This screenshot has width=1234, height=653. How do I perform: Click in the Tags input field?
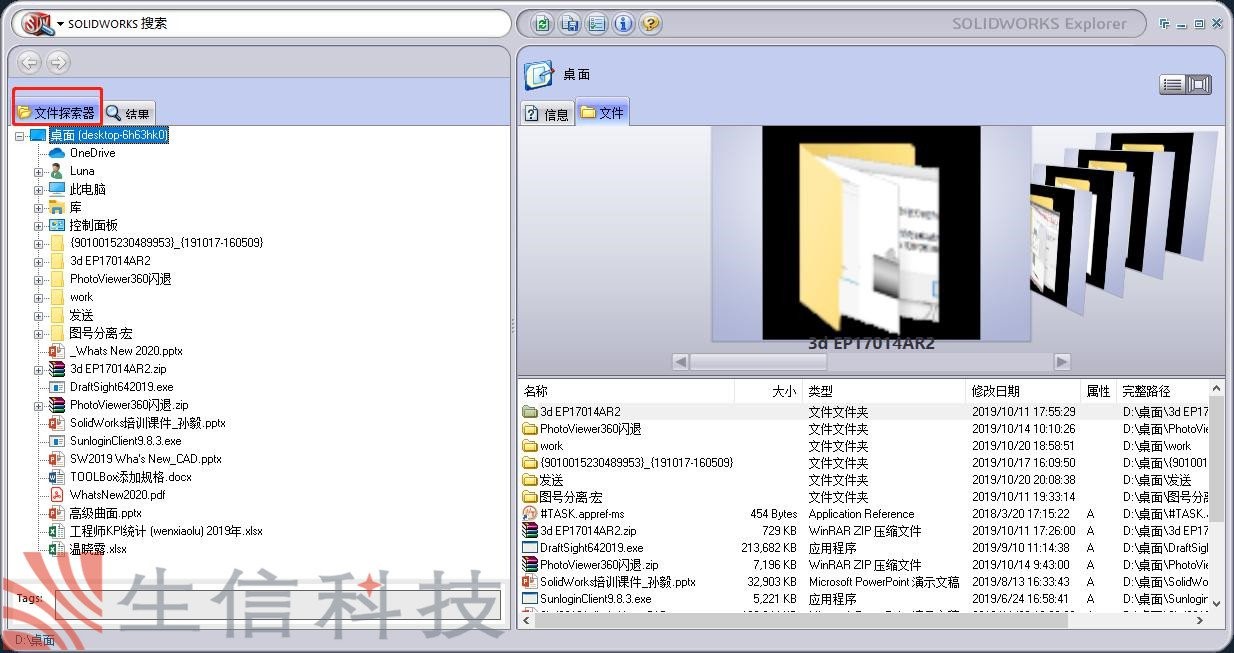[278, 605]
